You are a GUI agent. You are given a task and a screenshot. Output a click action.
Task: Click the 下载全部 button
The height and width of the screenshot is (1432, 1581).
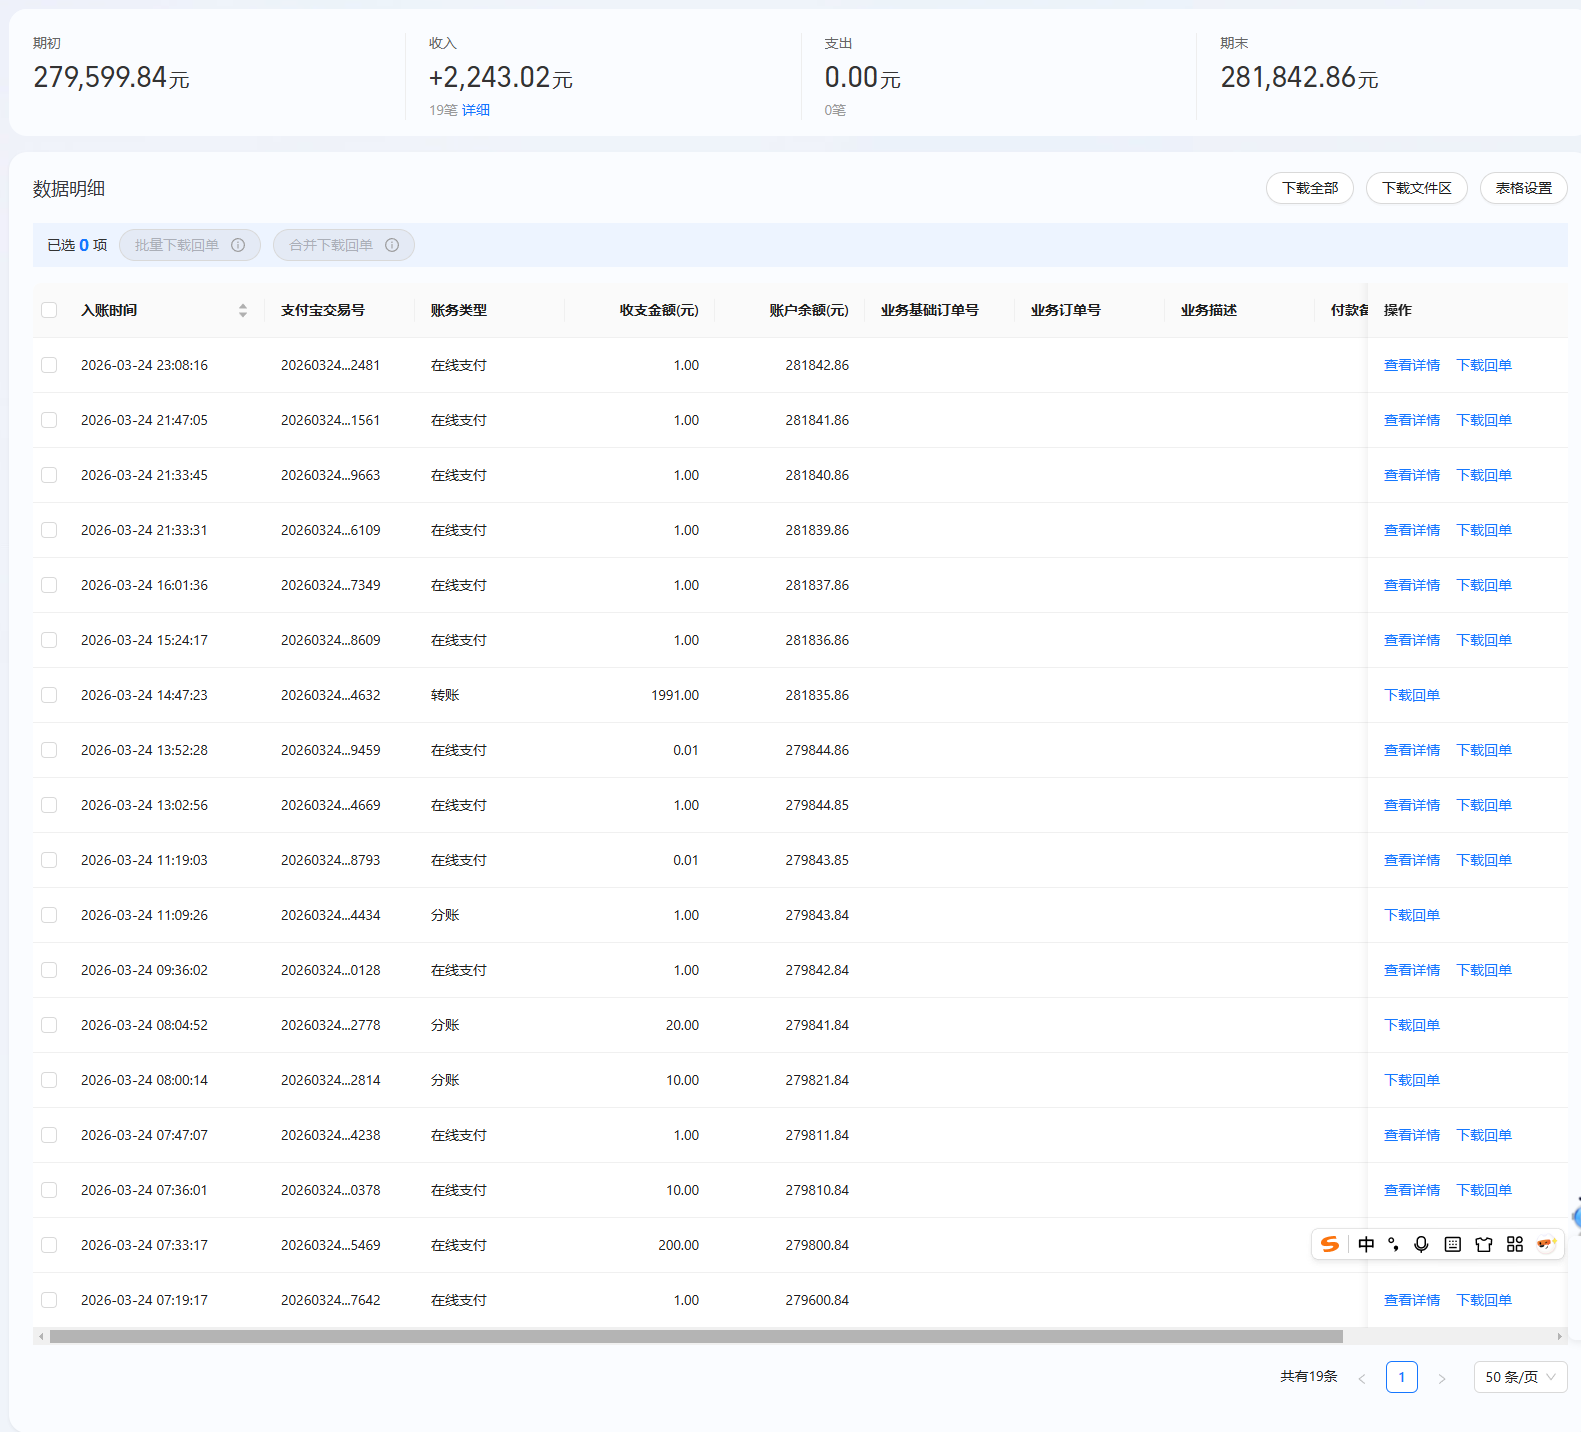point(1309,188)
